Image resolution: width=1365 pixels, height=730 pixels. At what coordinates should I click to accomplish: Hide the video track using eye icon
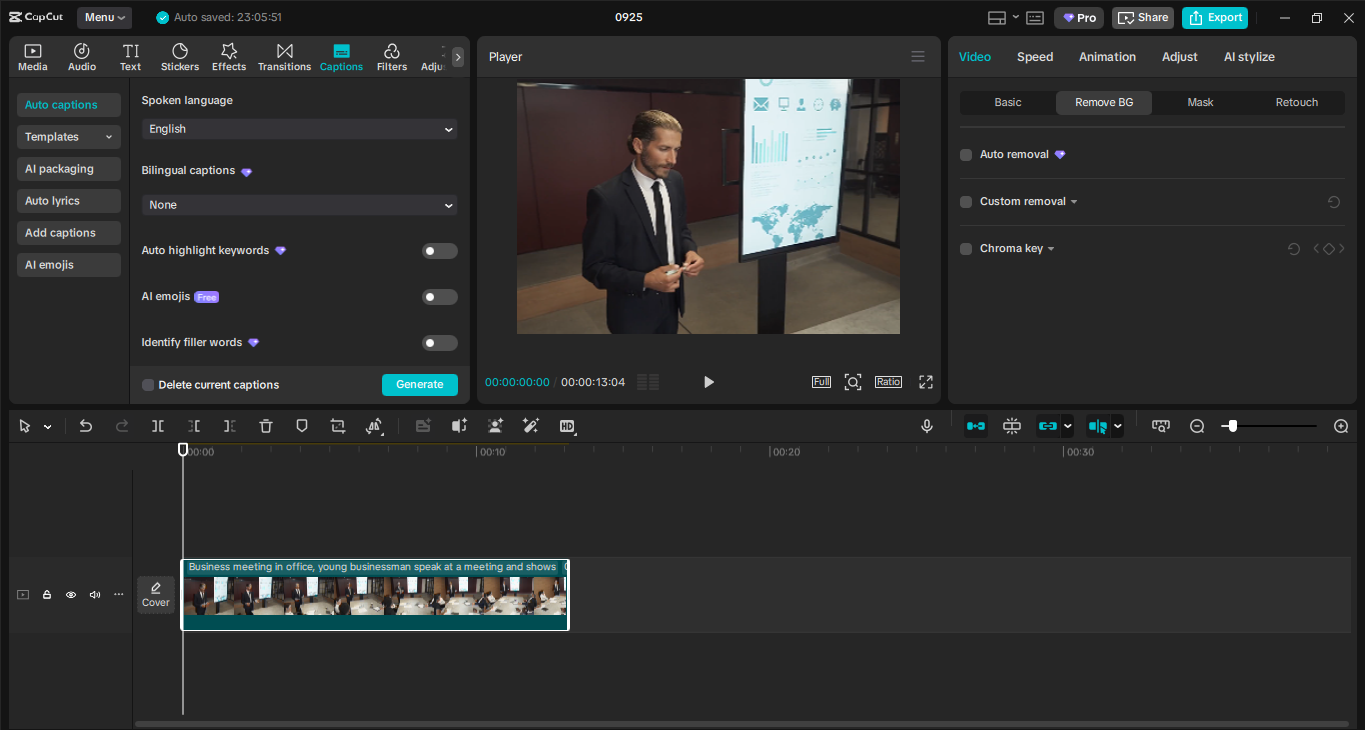point(71,595)
